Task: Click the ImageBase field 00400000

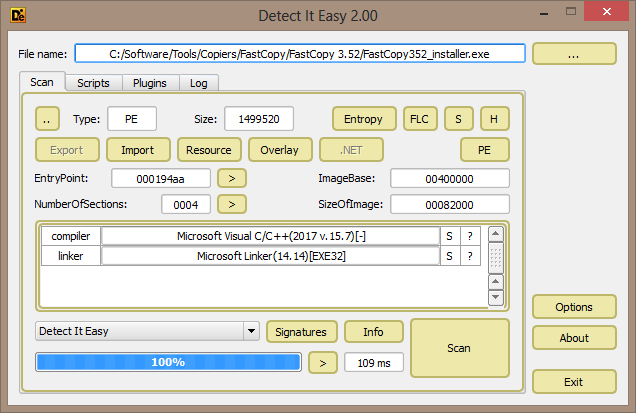Action: (x=449, y=179)
